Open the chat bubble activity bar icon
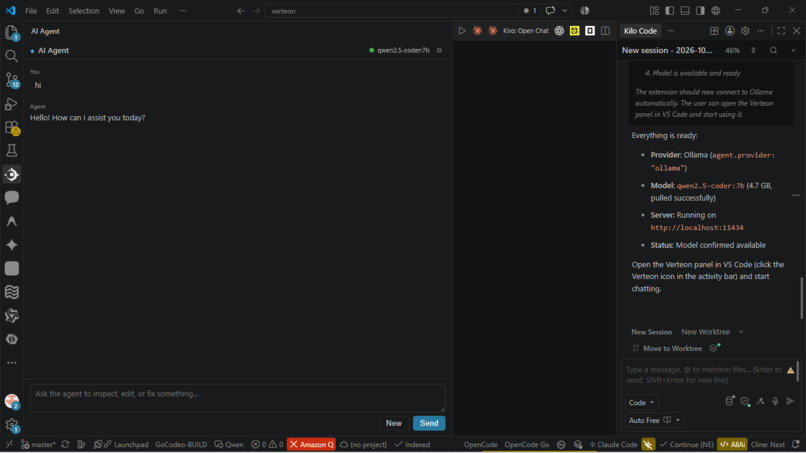 click(x=11, y=197)
